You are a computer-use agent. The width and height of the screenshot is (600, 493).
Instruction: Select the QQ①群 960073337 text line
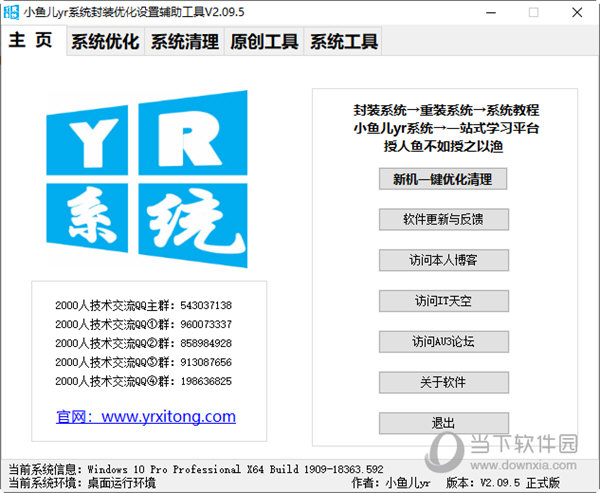pos(143,325)
